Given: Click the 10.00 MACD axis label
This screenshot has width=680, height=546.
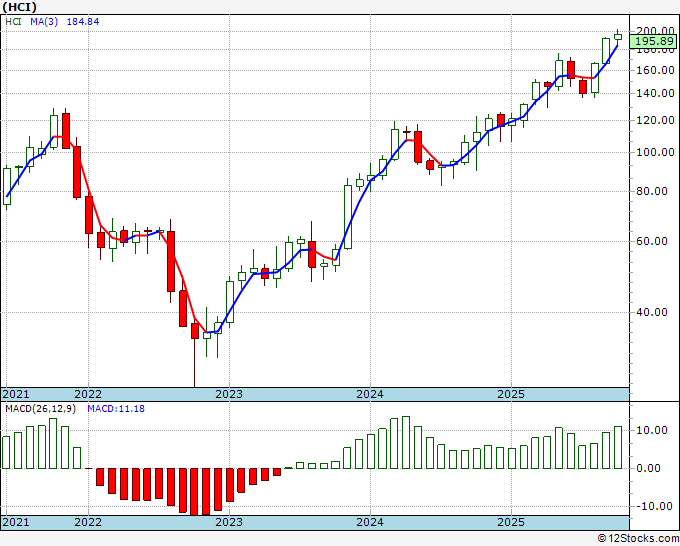Looking at the screenshot, I should (x=652, y=430).
